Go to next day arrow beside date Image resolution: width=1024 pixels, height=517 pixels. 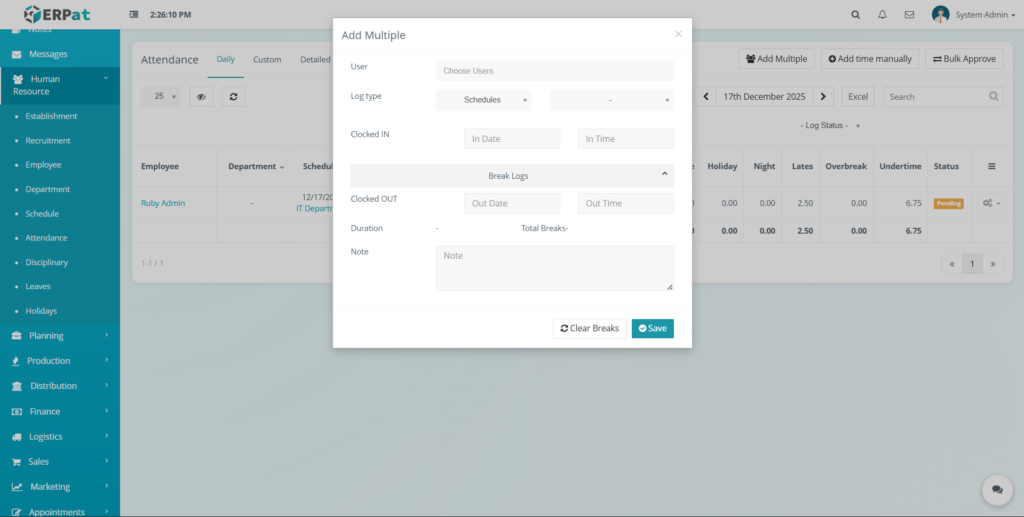pyautogui.click(x=823, y=97)
